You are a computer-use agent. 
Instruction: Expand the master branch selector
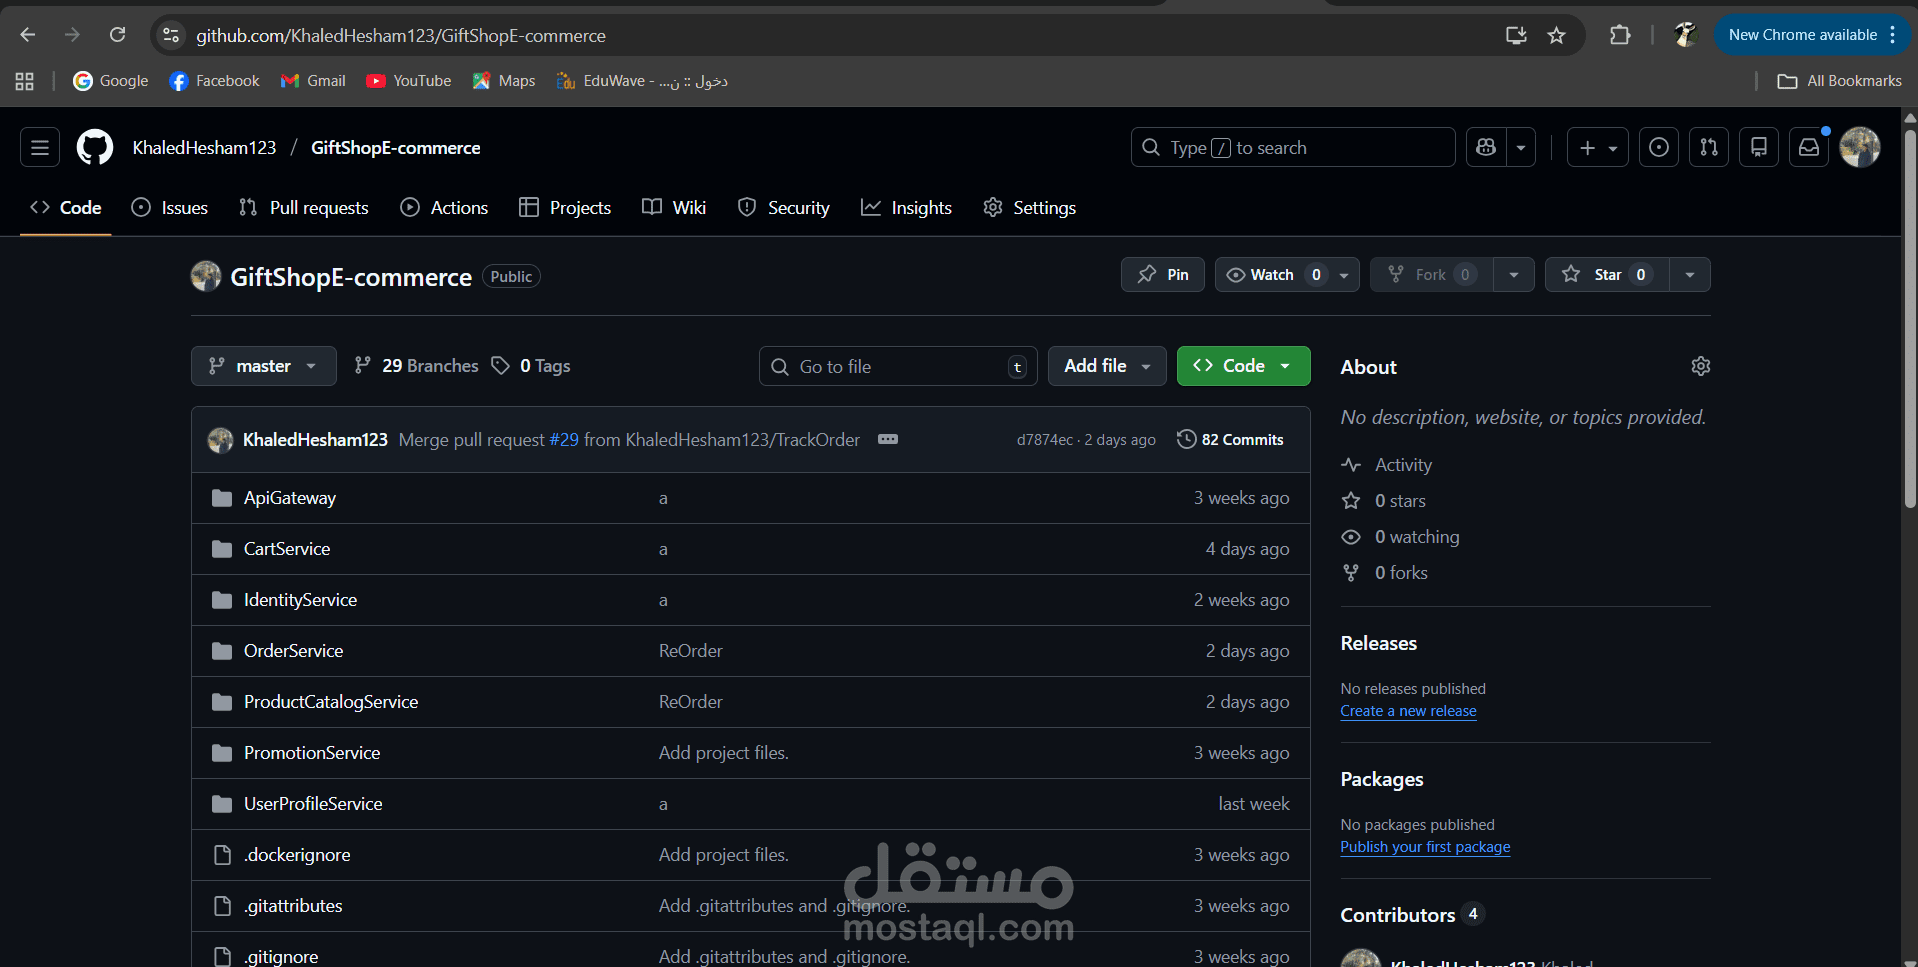263,366
